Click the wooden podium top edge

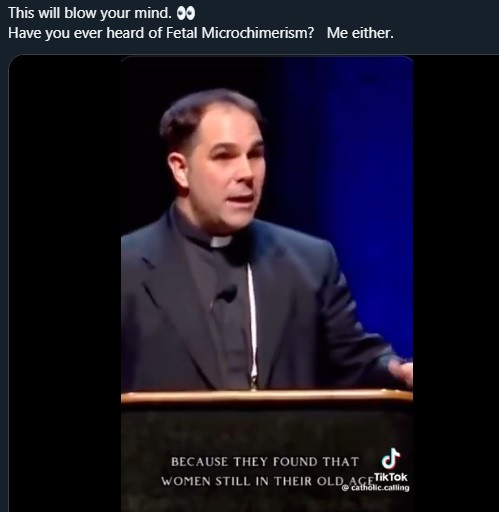click(x=267, y=397)
